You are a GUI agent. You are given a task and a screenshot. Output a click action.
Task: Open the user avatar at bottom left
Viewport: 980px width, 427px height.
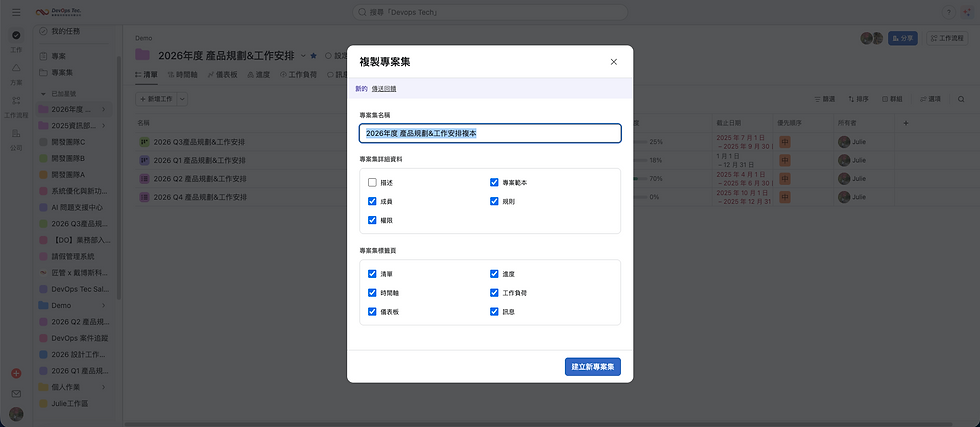pyautogui.click(x=16, y=414)
